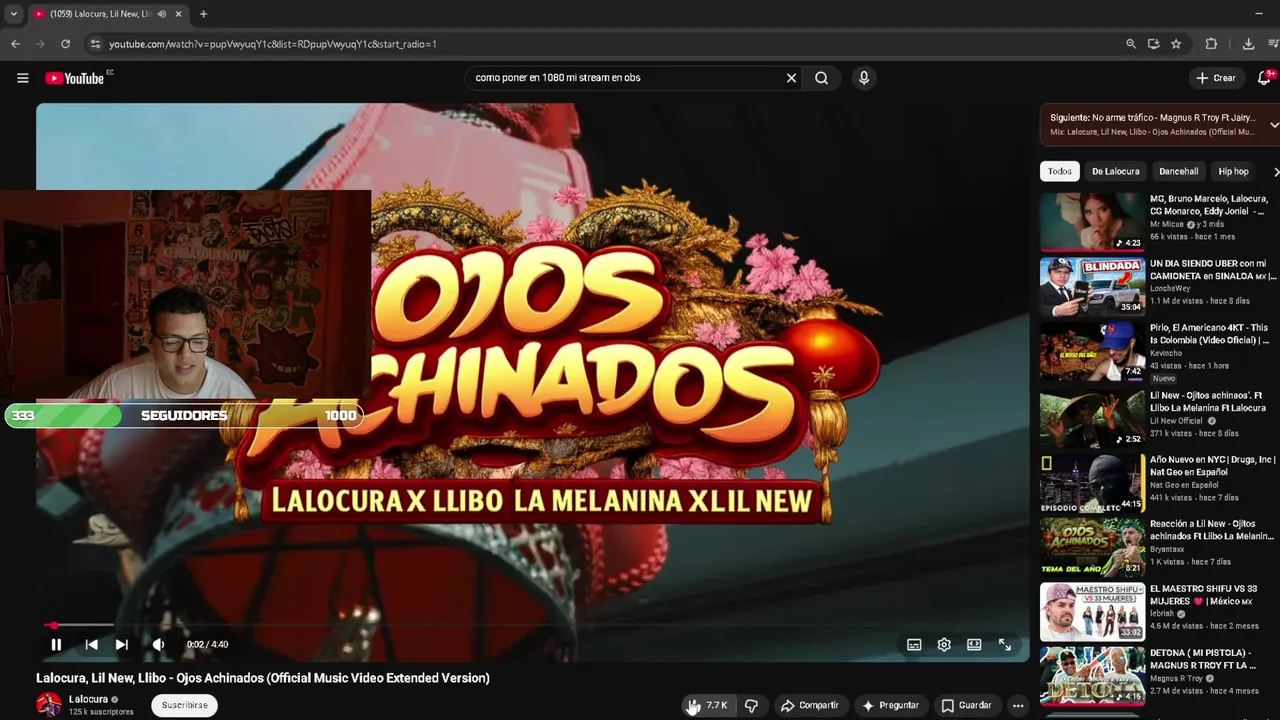Bookmark this page with the star
Viewport: 1280px width, 720px height.
pyautogui.click(x=1176, y=44)
